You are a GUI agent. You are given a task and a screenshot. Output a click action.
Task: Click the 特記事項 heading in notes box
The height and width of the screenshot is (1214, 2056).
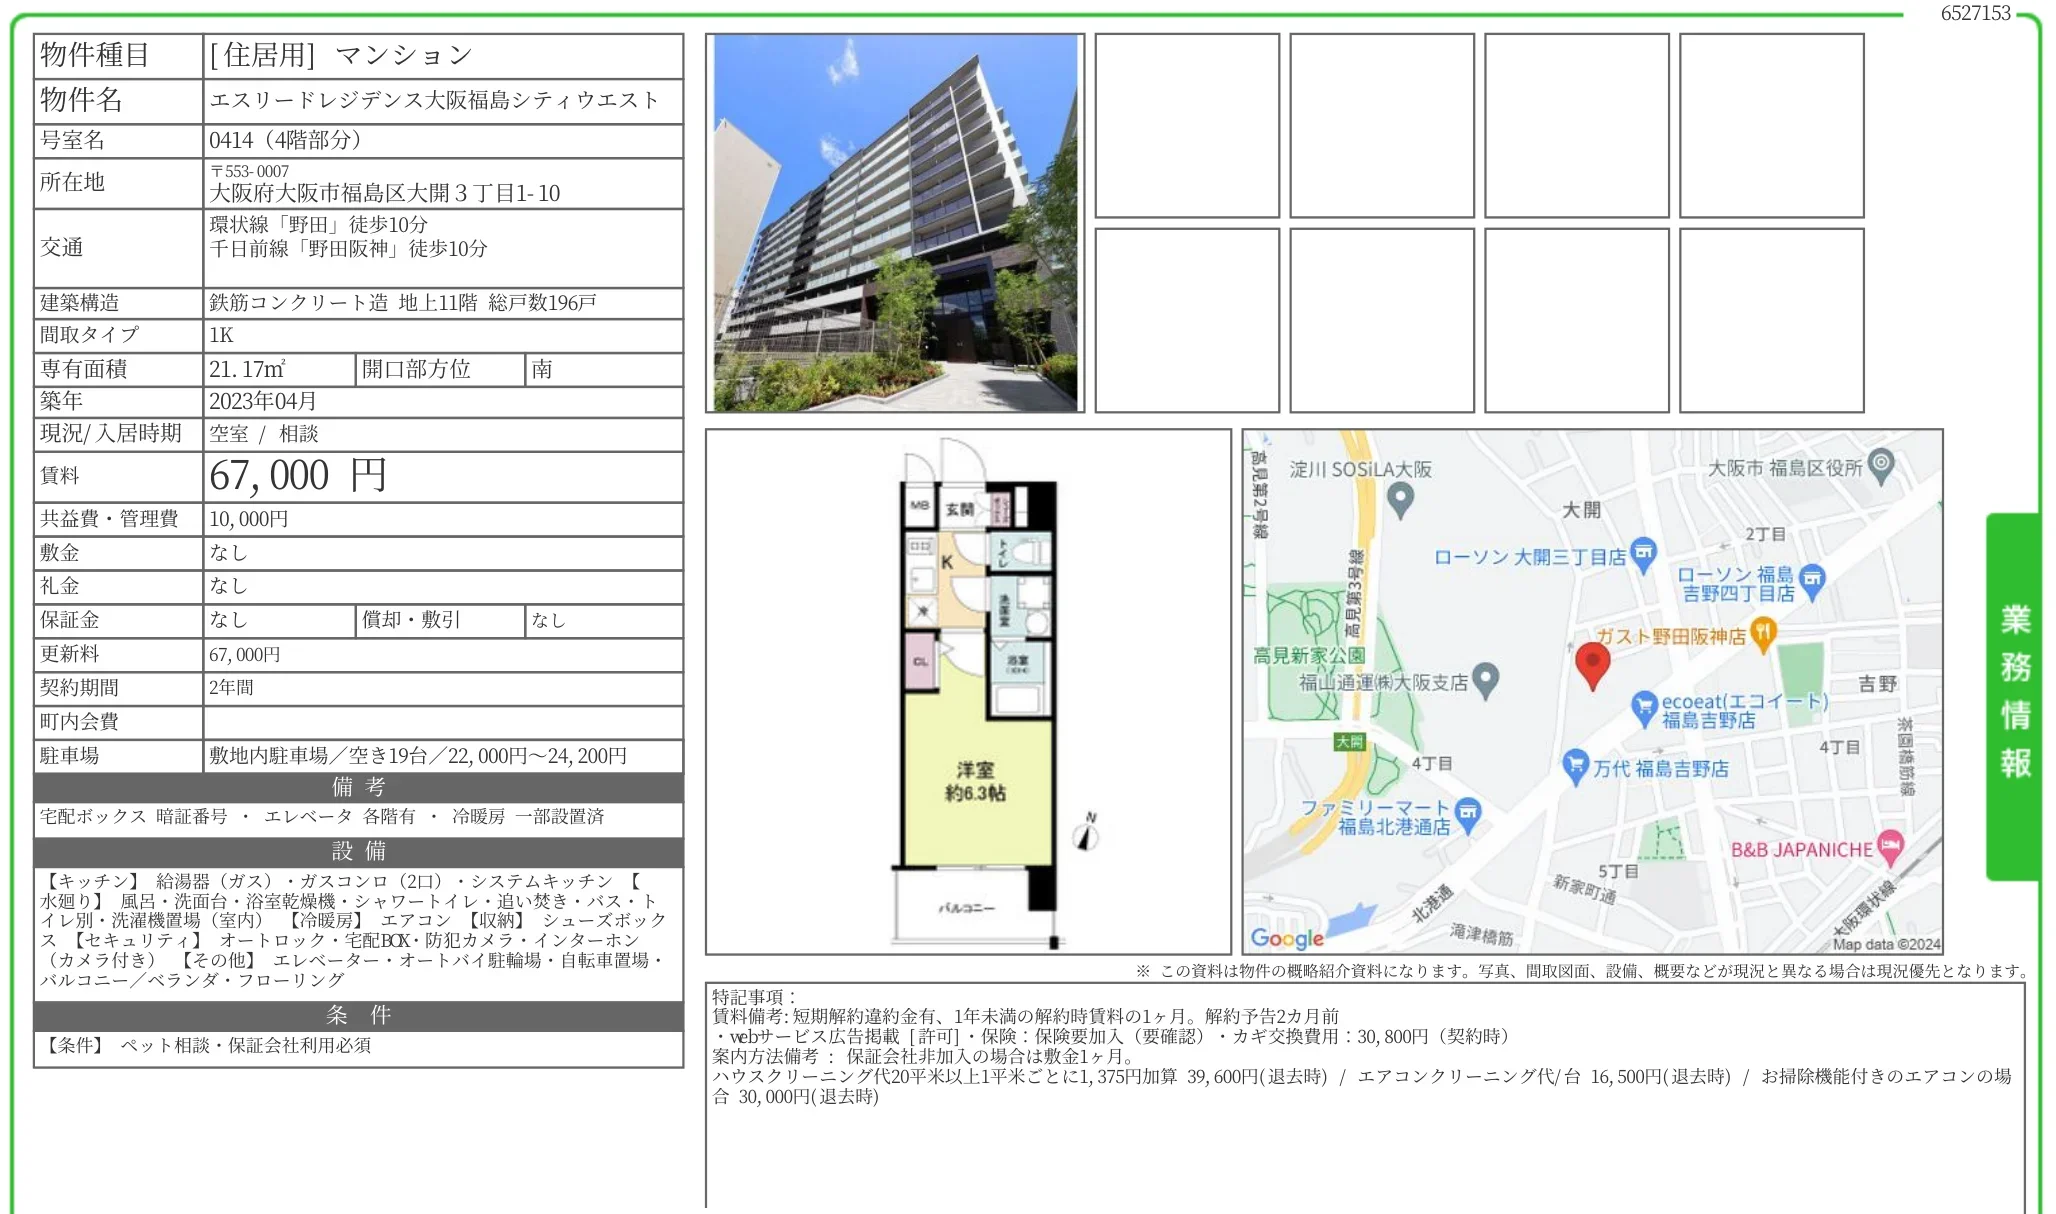(754, 996)
